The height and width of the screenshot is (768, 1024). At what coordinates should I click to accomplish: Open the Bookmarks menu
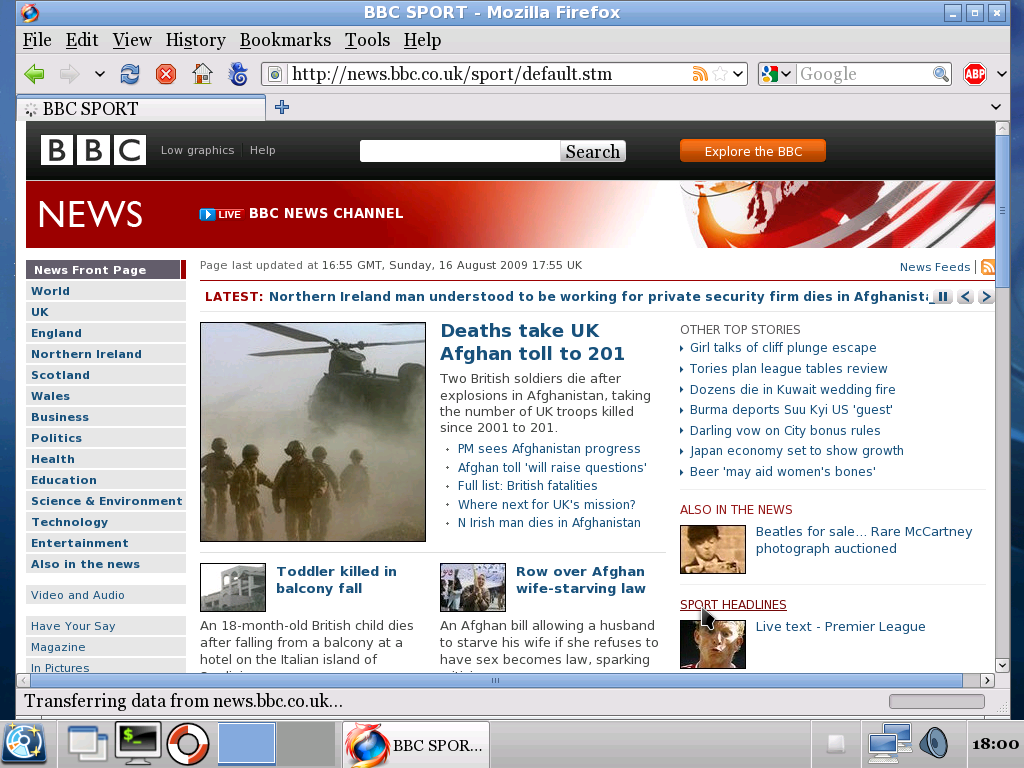(x=285, y=40)
